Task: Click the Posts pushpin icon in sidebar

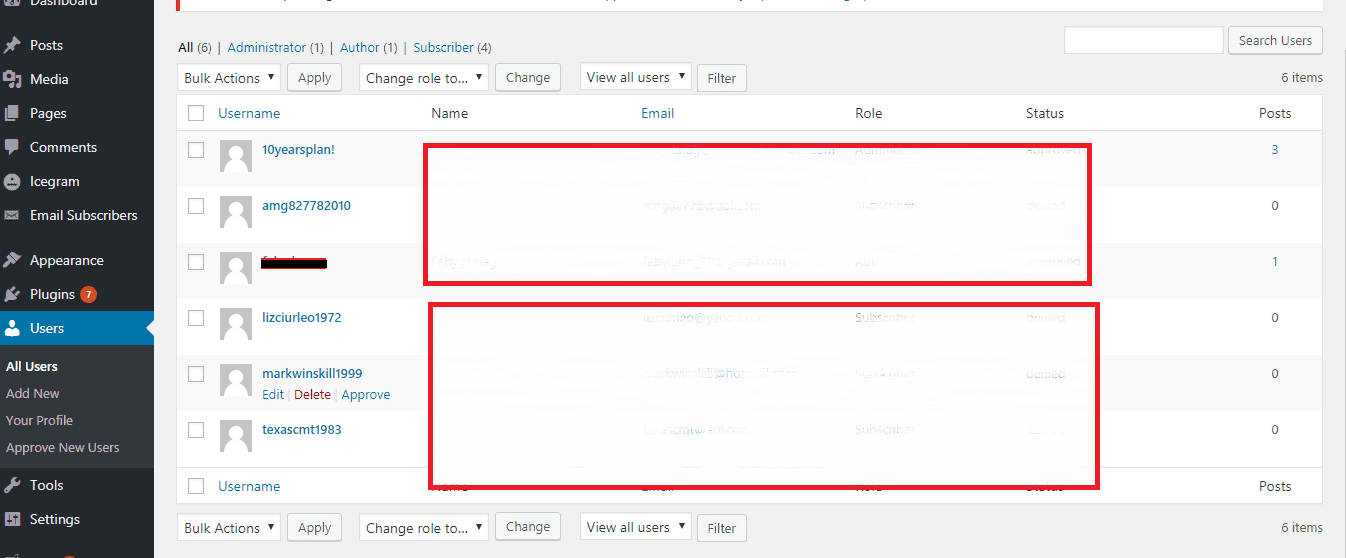Action: (12, 45)
